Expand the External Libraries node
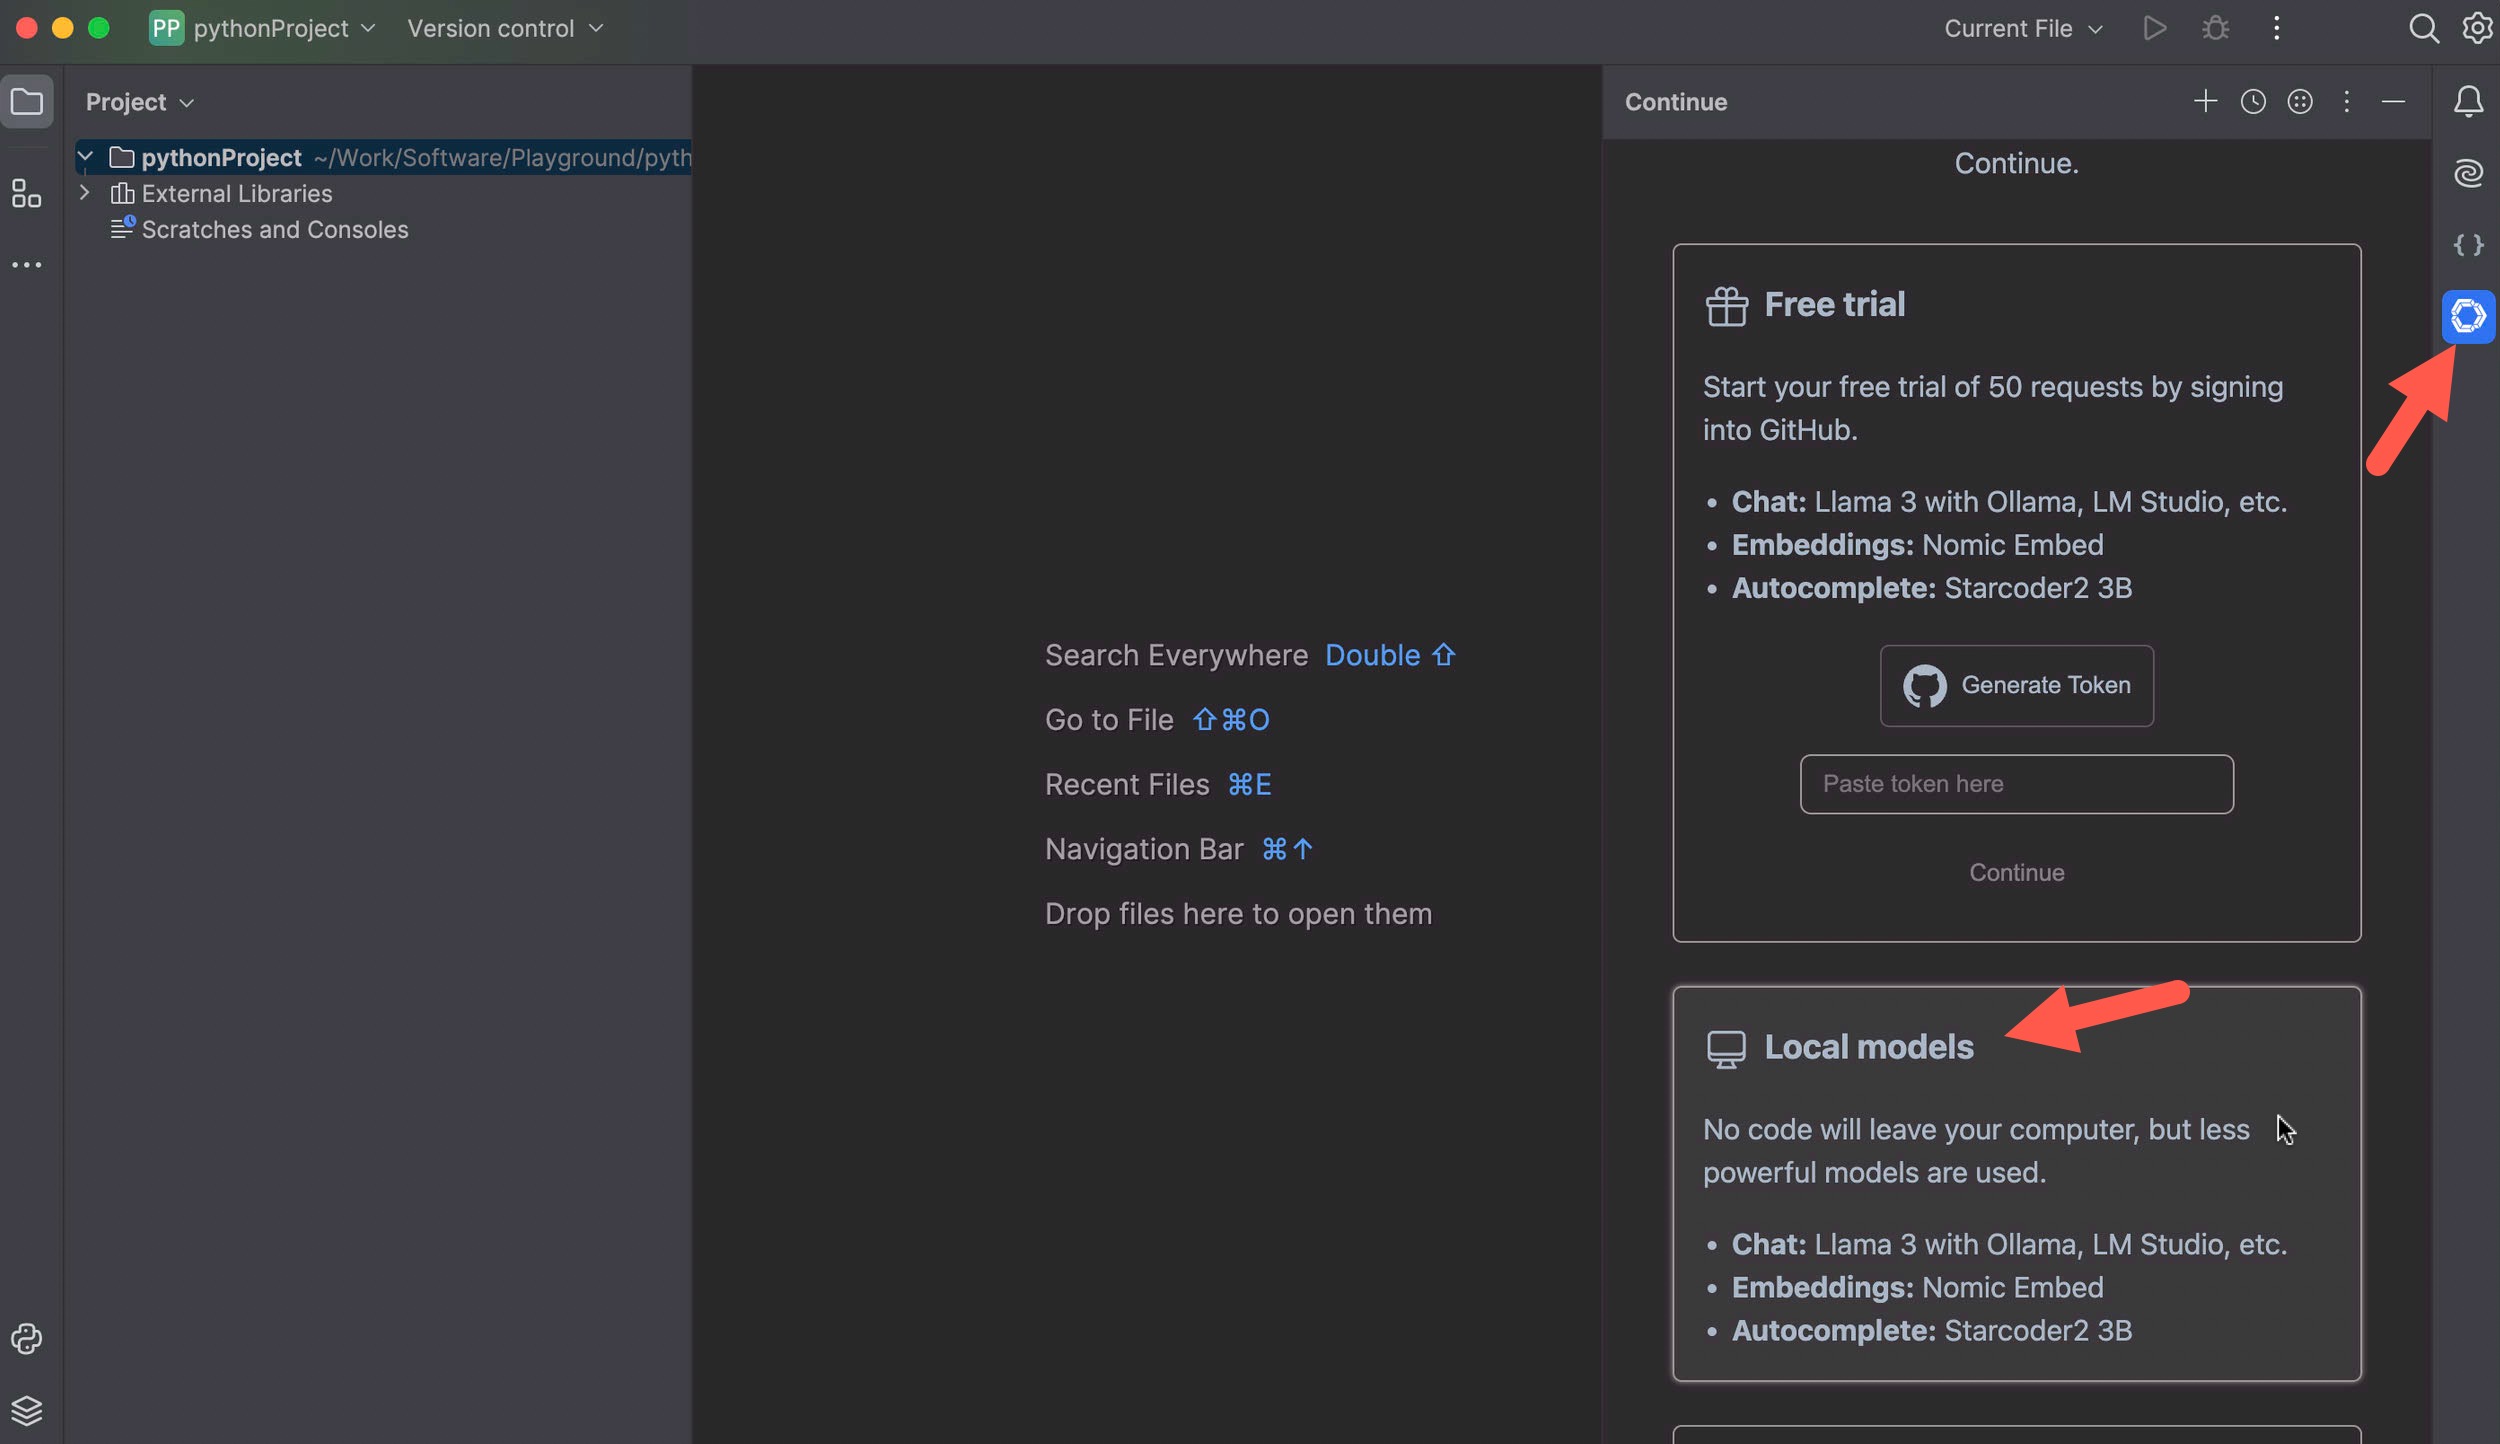 (86, 192)
